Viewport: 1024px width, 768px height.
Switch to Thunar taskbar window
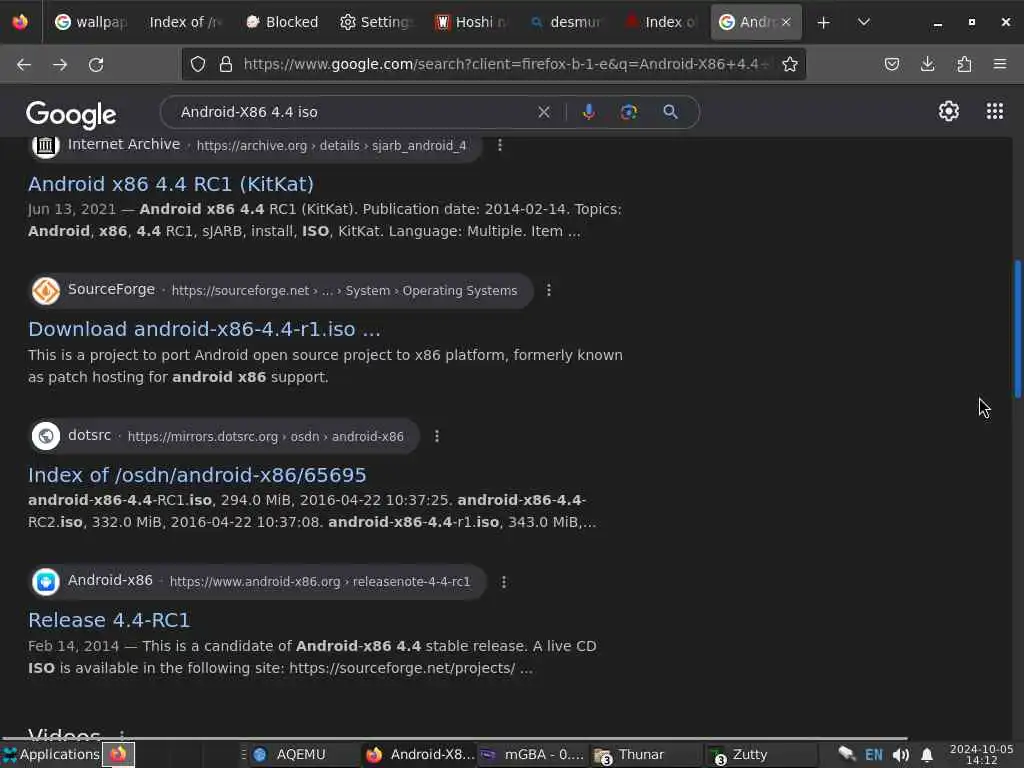click(x=645, y=754)
